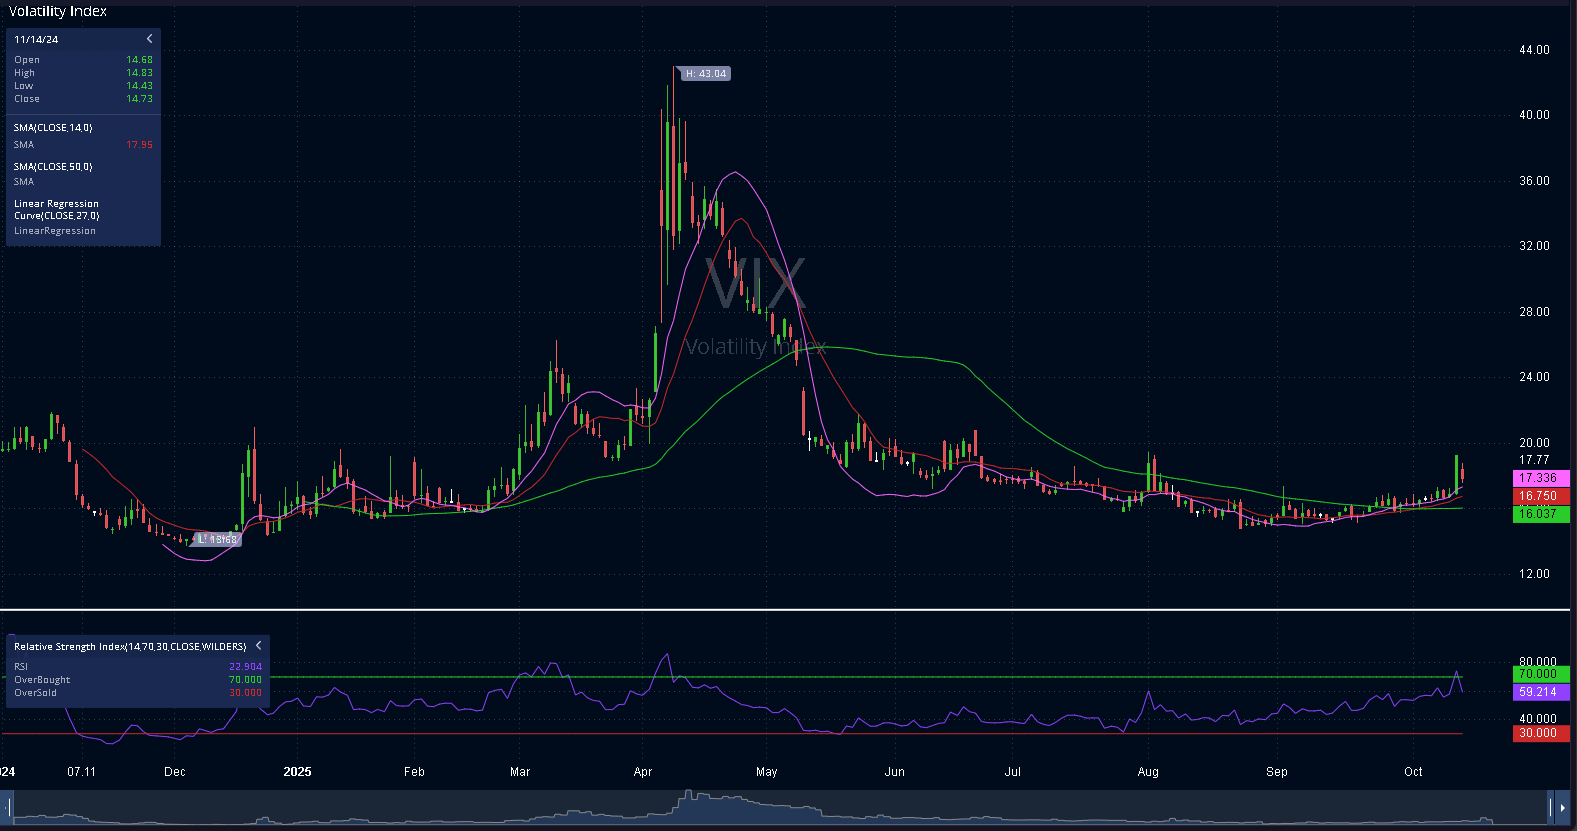Click the navigator's left range handle
1577x831 pixels.
10,807
